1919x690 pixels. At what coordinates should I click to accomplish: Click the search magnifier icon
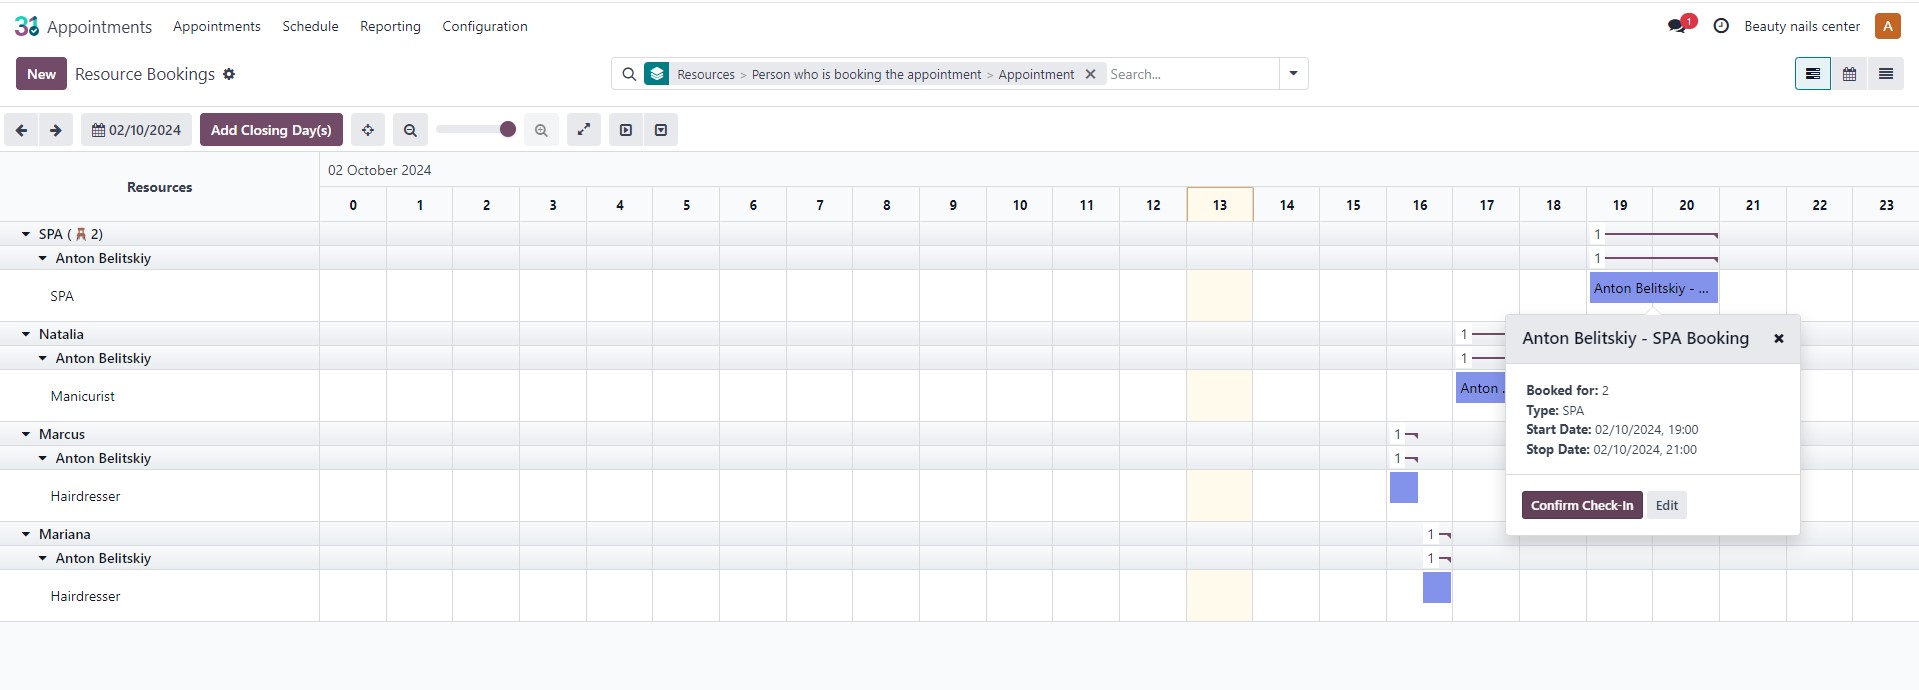pos(629,74)
